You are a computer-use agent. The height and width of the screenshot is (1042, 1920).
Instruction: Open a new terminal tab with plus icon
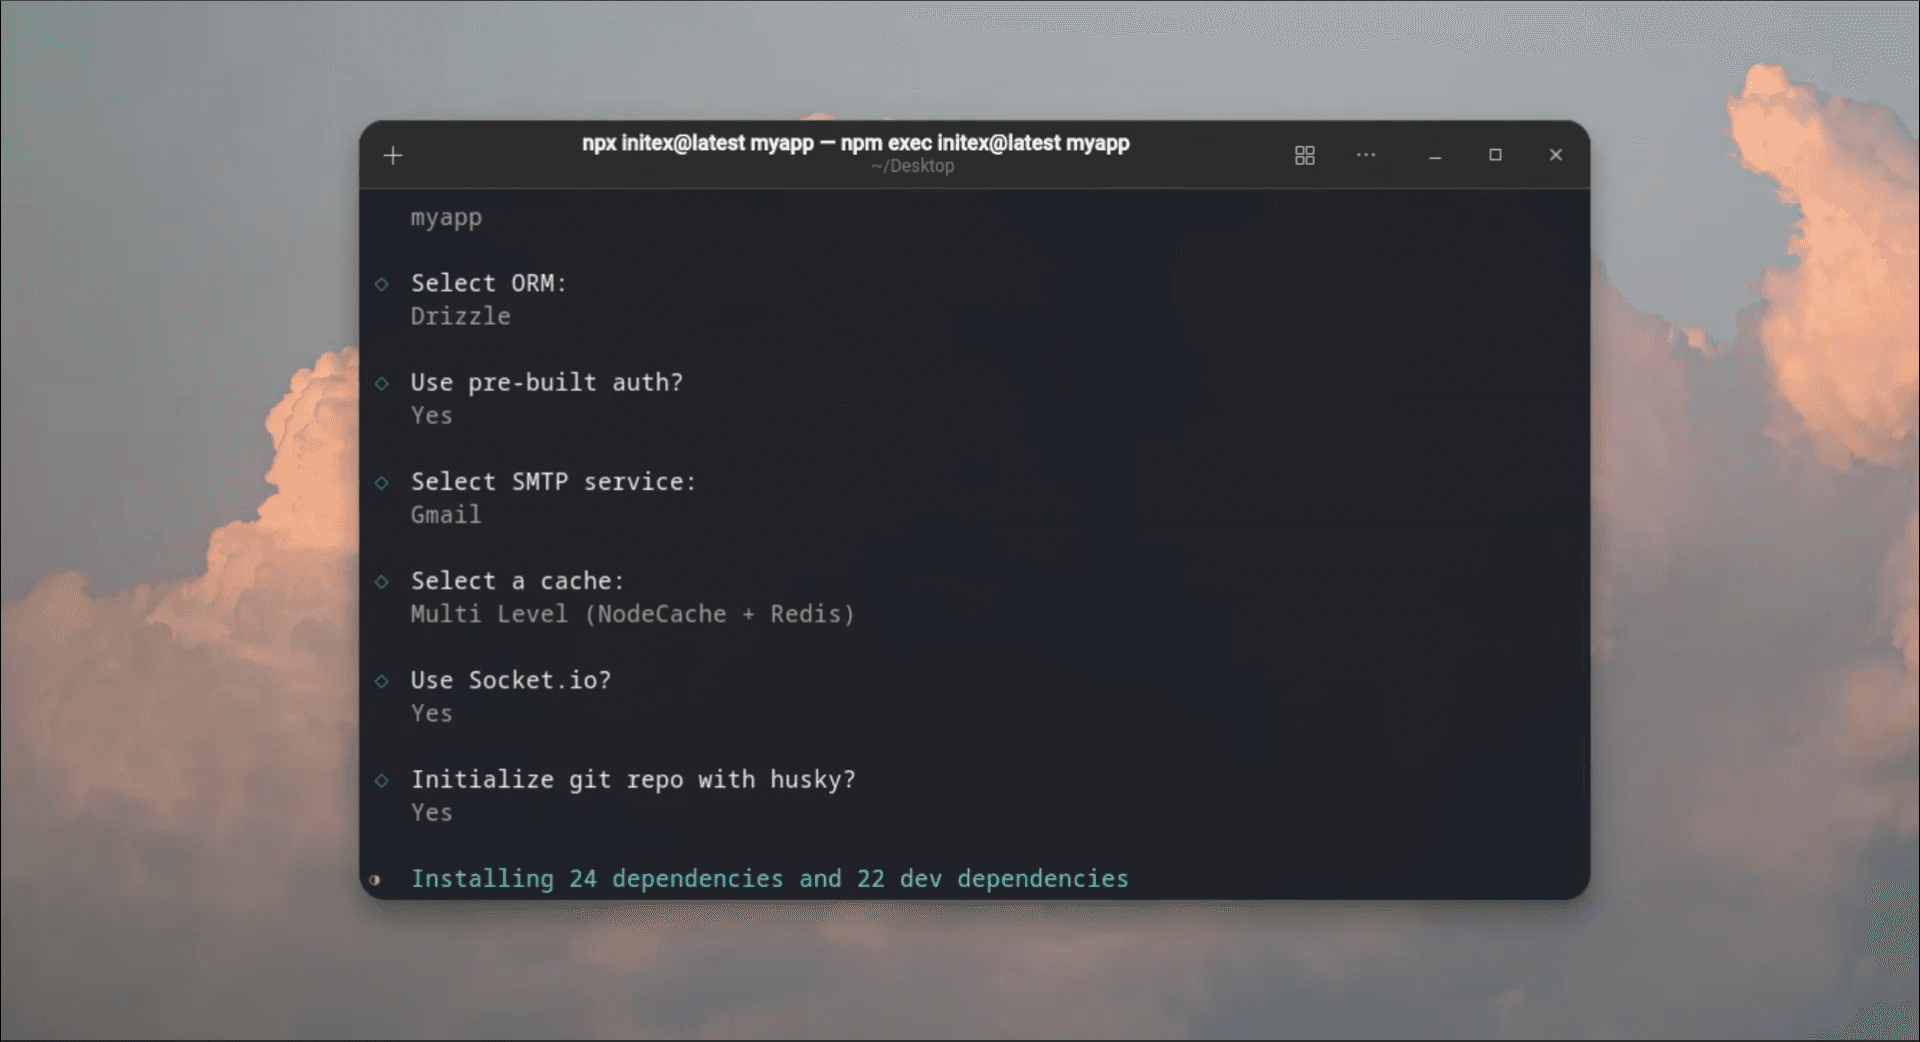tap(393, 156)
